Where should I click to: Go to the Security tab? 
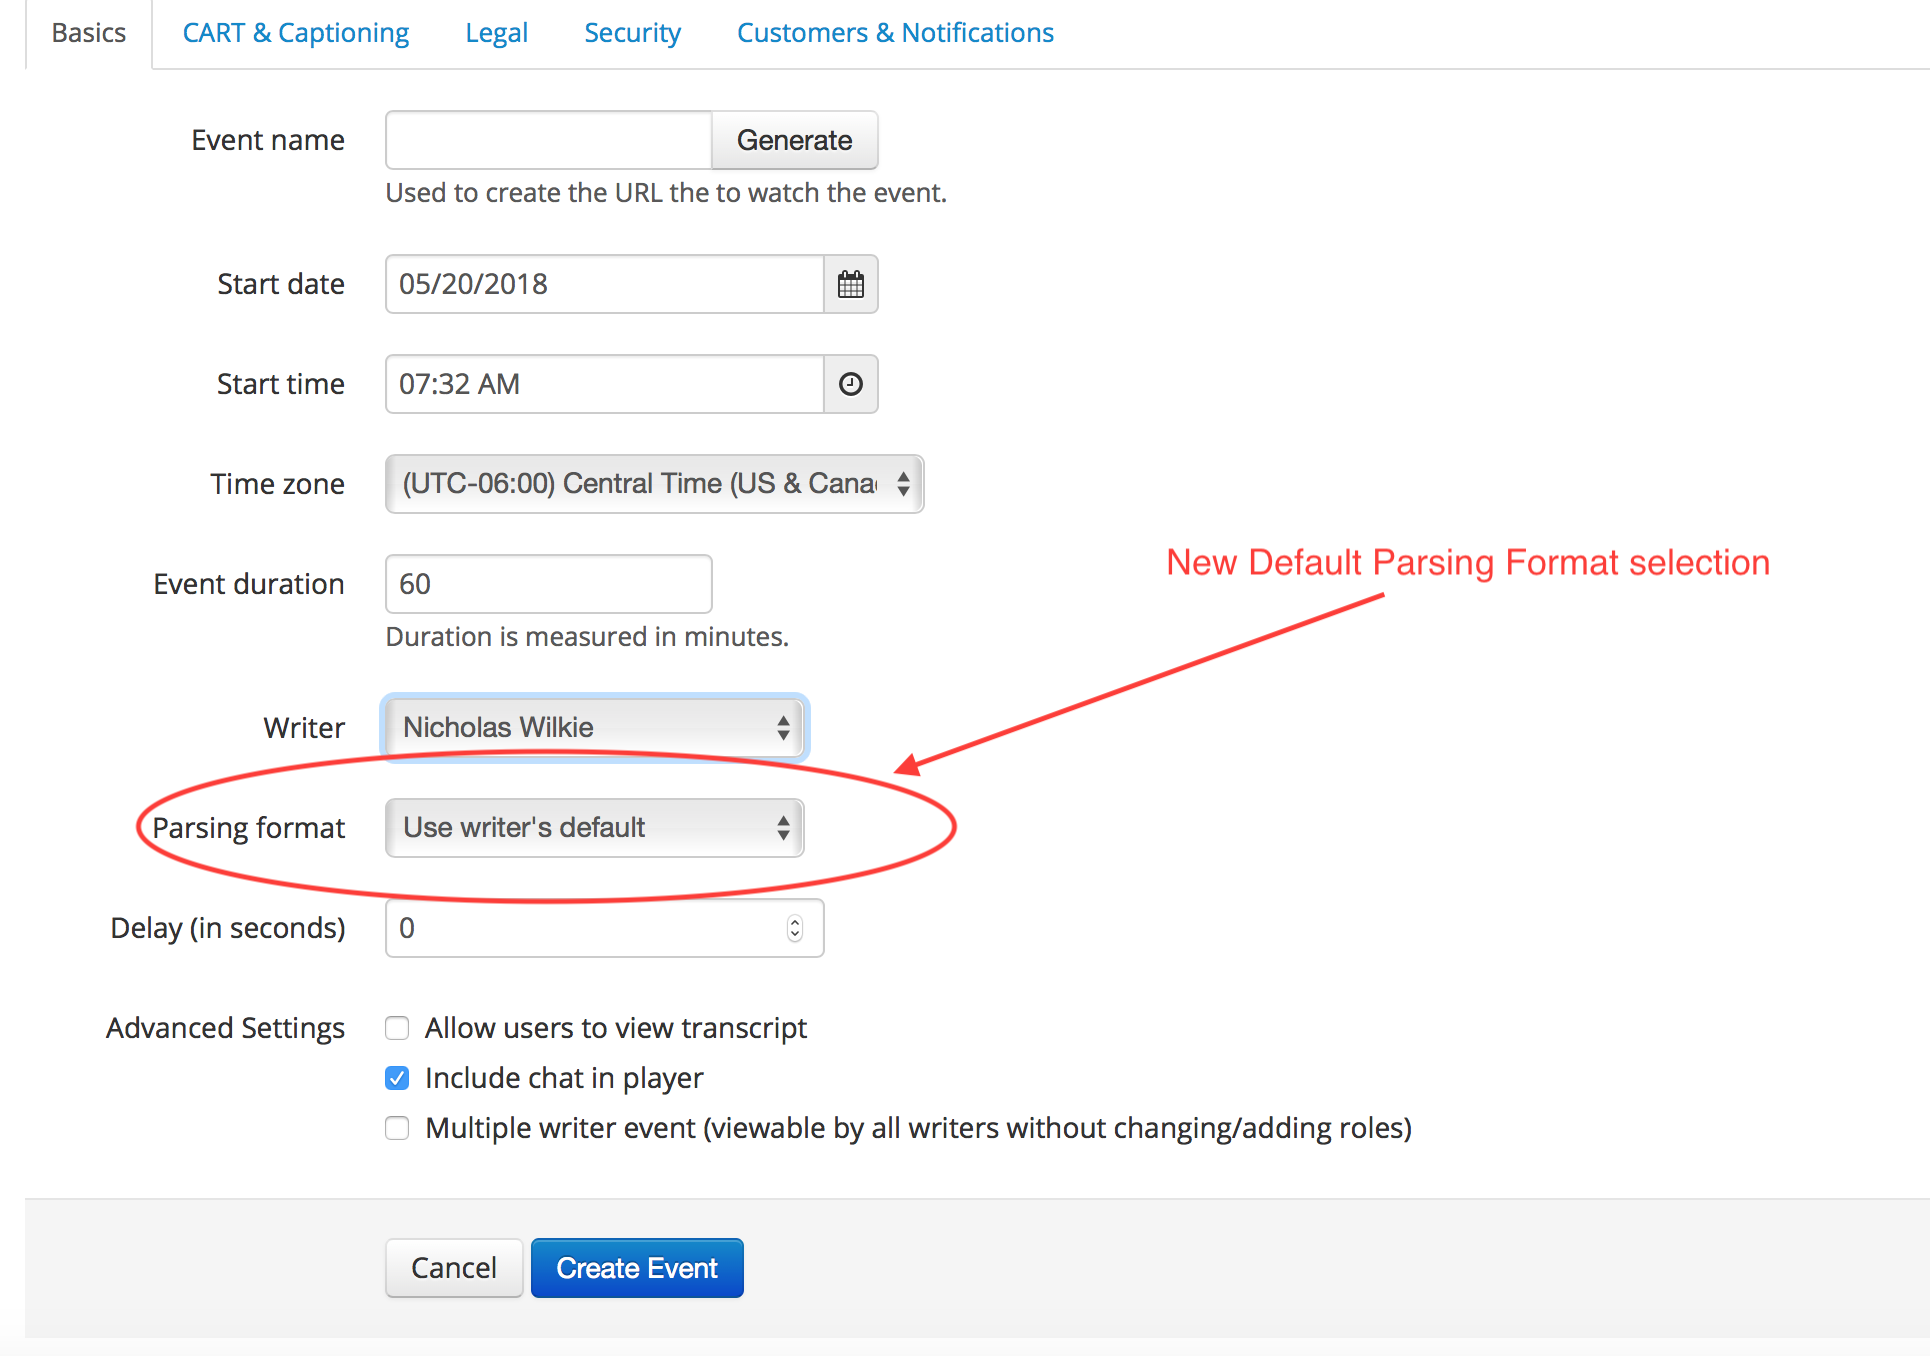632,33
